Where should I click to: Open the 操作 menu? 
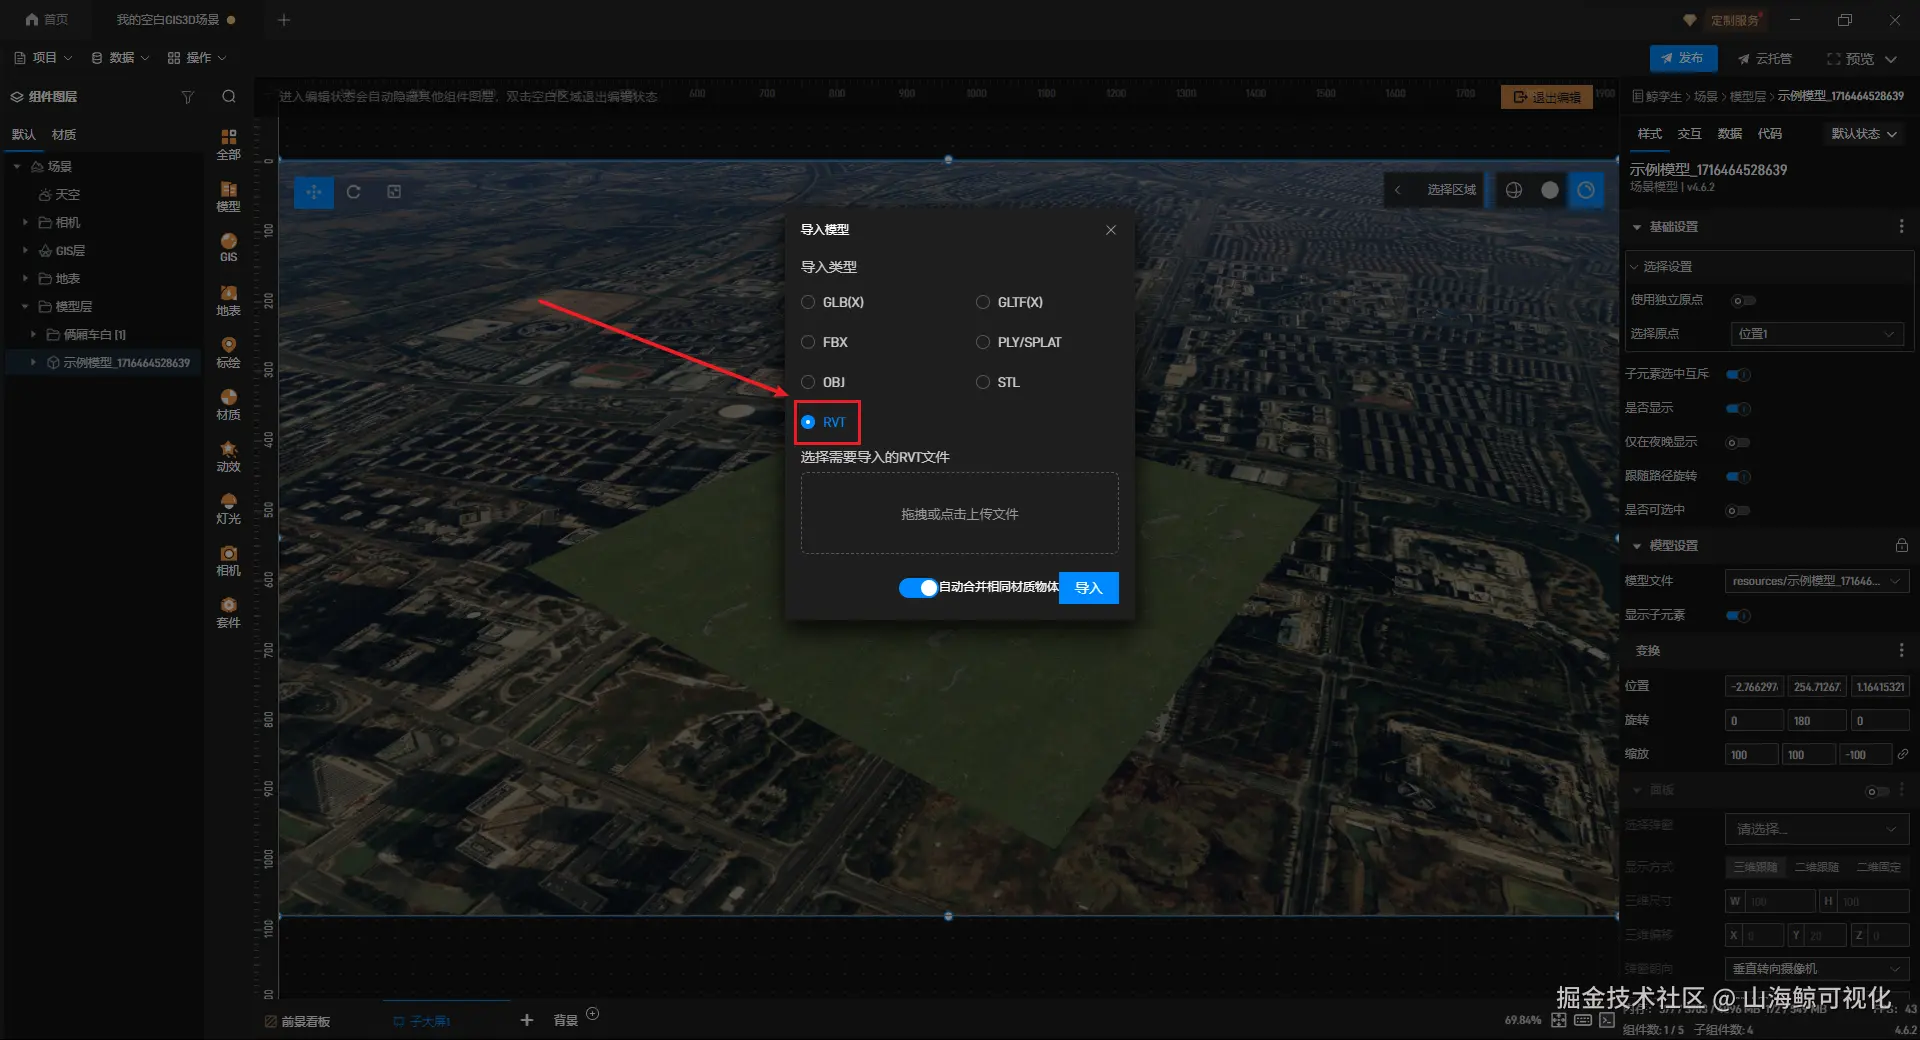[x=197, y=58]
